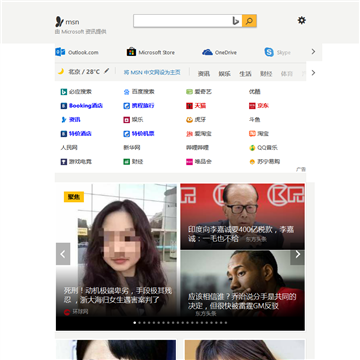Open the 新华网 link
This screenshot has width=360, height=360.
click(132, 148)
